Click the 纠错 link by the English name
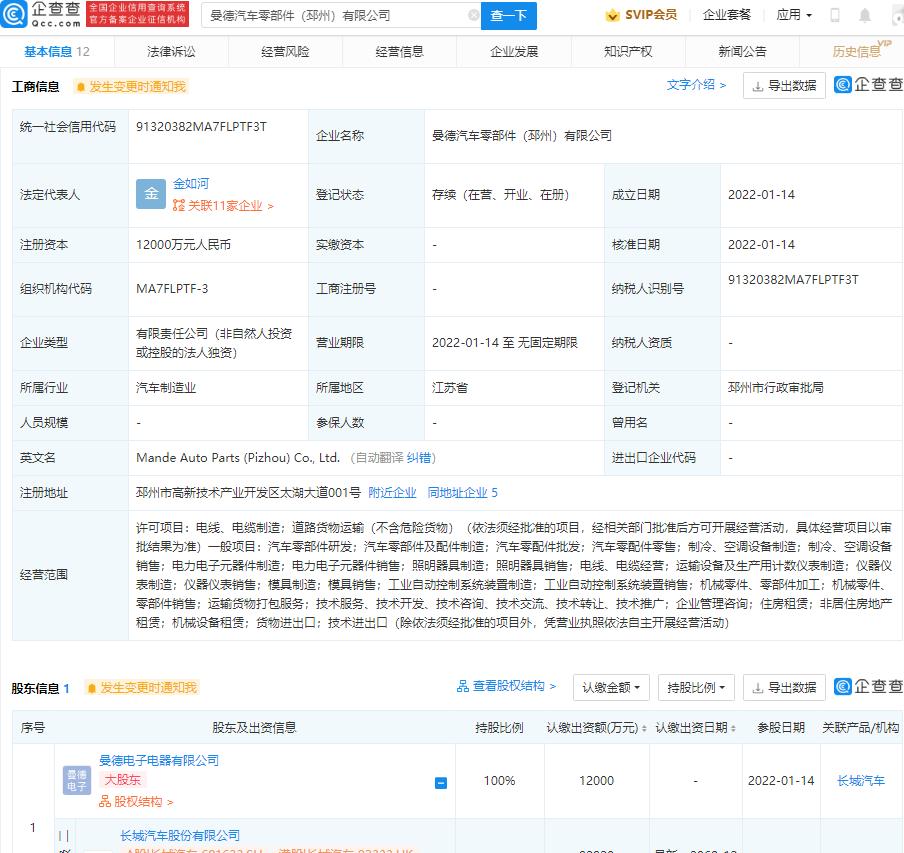The width and height of the screenshot is (904, 853). point(419,458)
